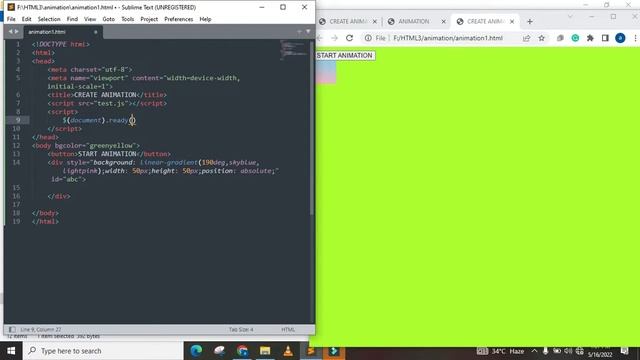Click line number 12 in the gutter
This screenshot has height=360, width=640.
(16, 145)
